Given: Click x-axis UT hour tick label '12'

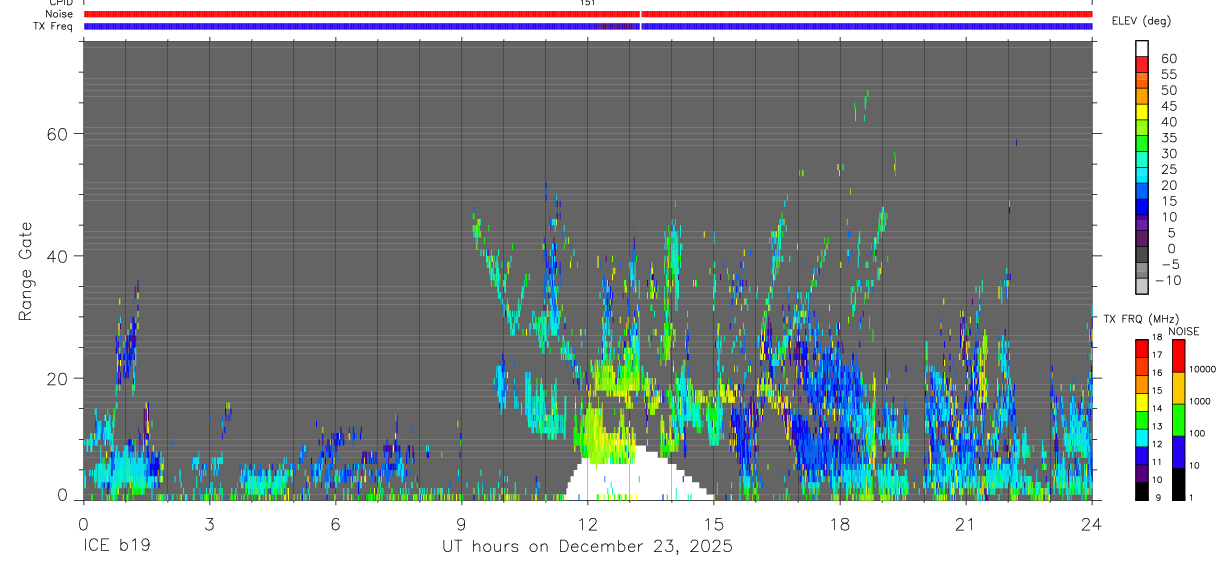Looking at the screenshot, I should [588, 524].
